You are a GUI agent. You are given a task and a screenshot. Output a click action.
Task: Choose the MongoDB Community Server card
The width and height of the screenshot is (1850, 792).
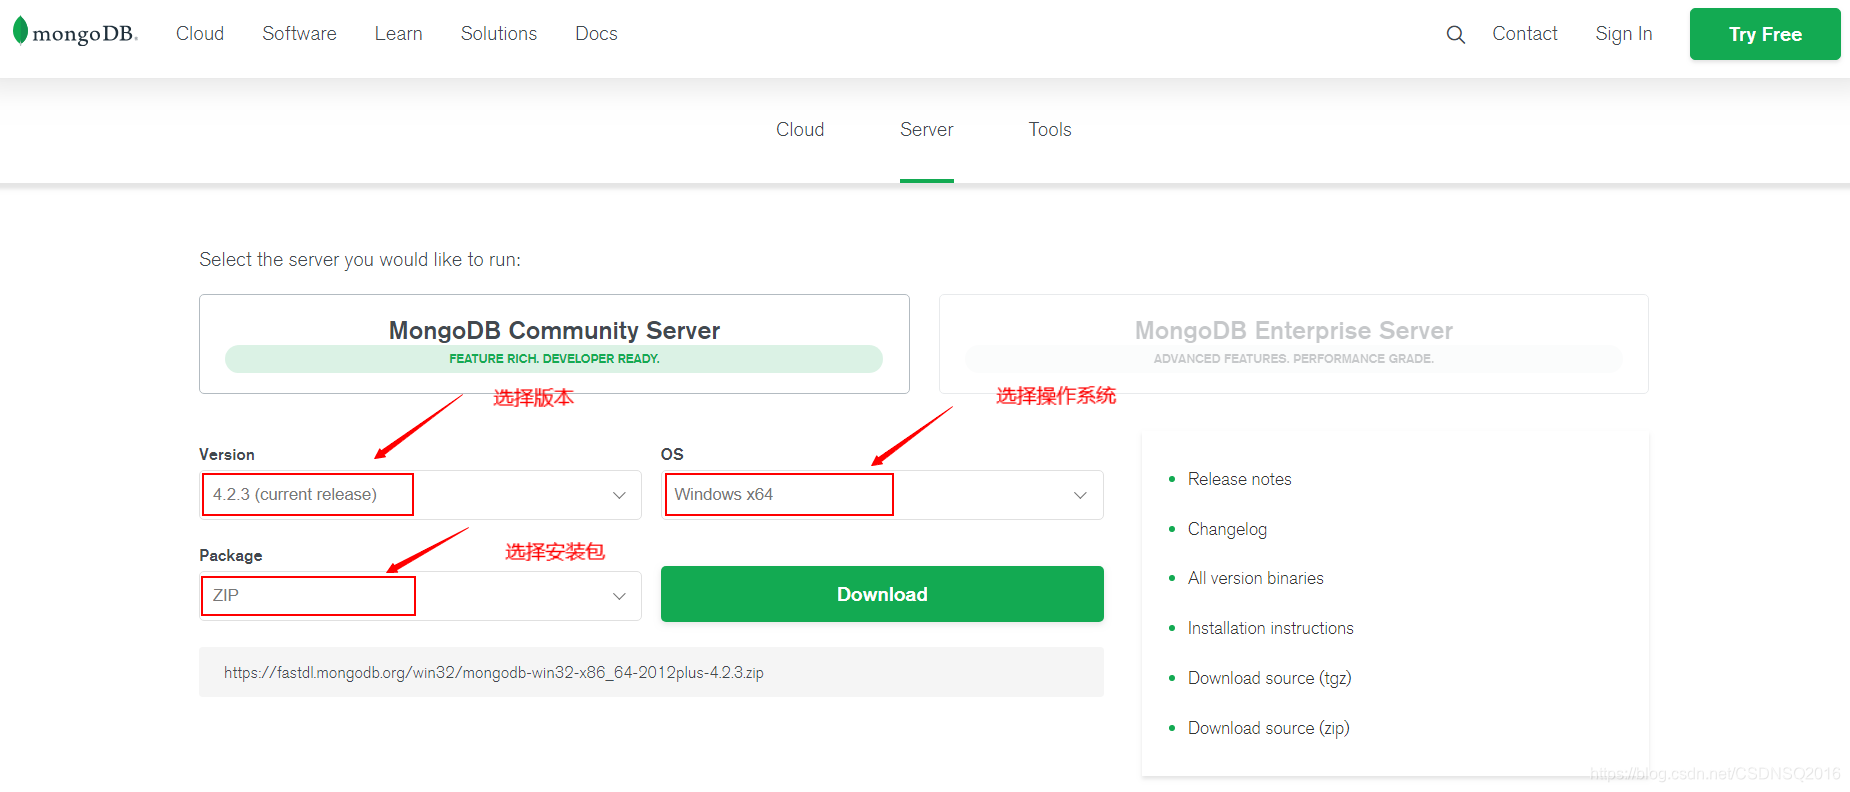click(554, 344)
